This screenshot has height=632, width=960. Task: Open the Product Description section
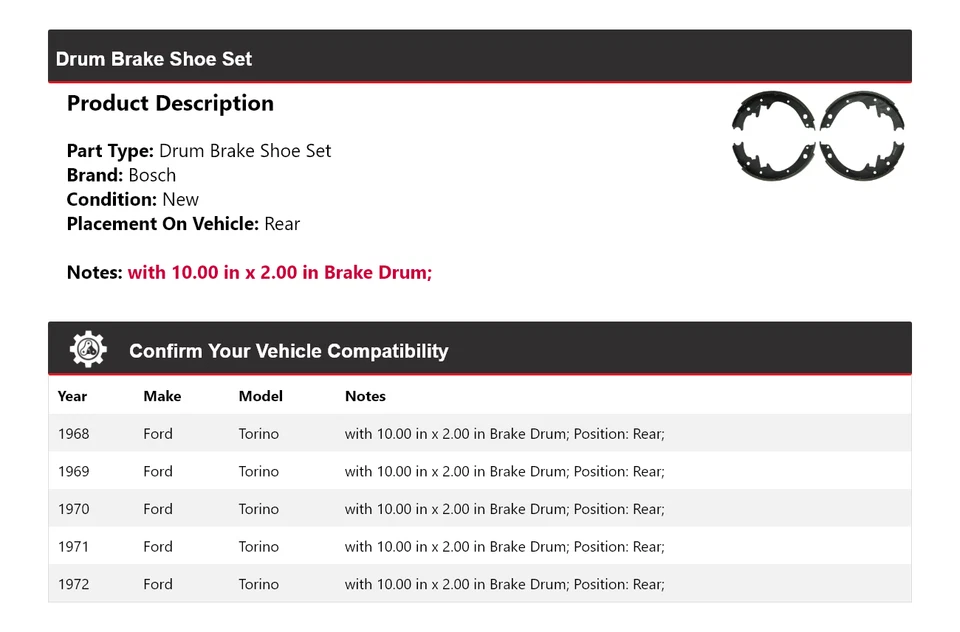tap(170, 103)
